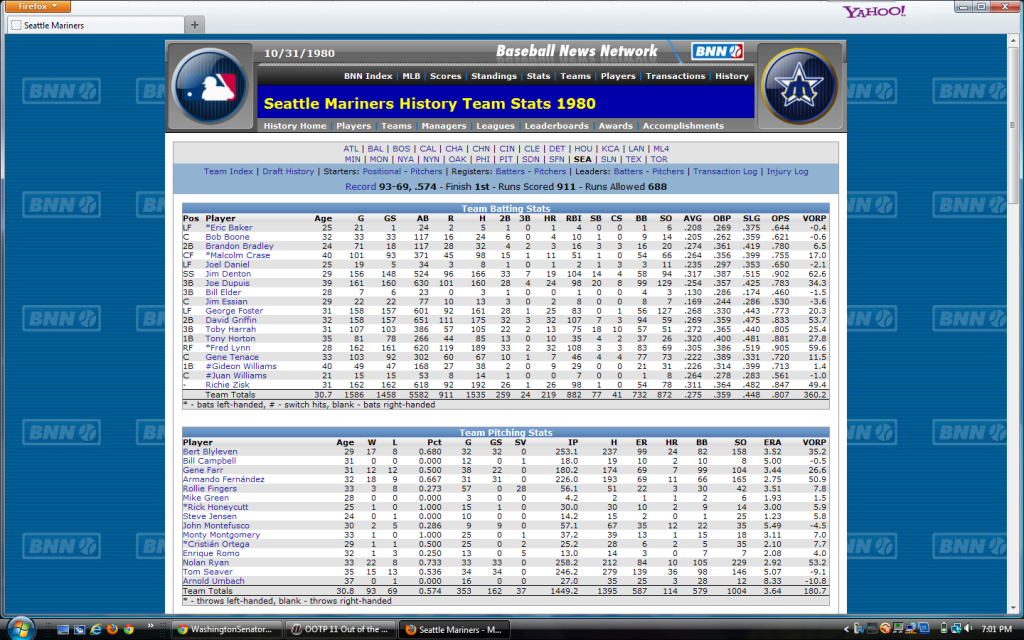Launch Chrome from the quick launch bar
Viewport: 1024px width, 640px height.
click(x=129, y=630)
